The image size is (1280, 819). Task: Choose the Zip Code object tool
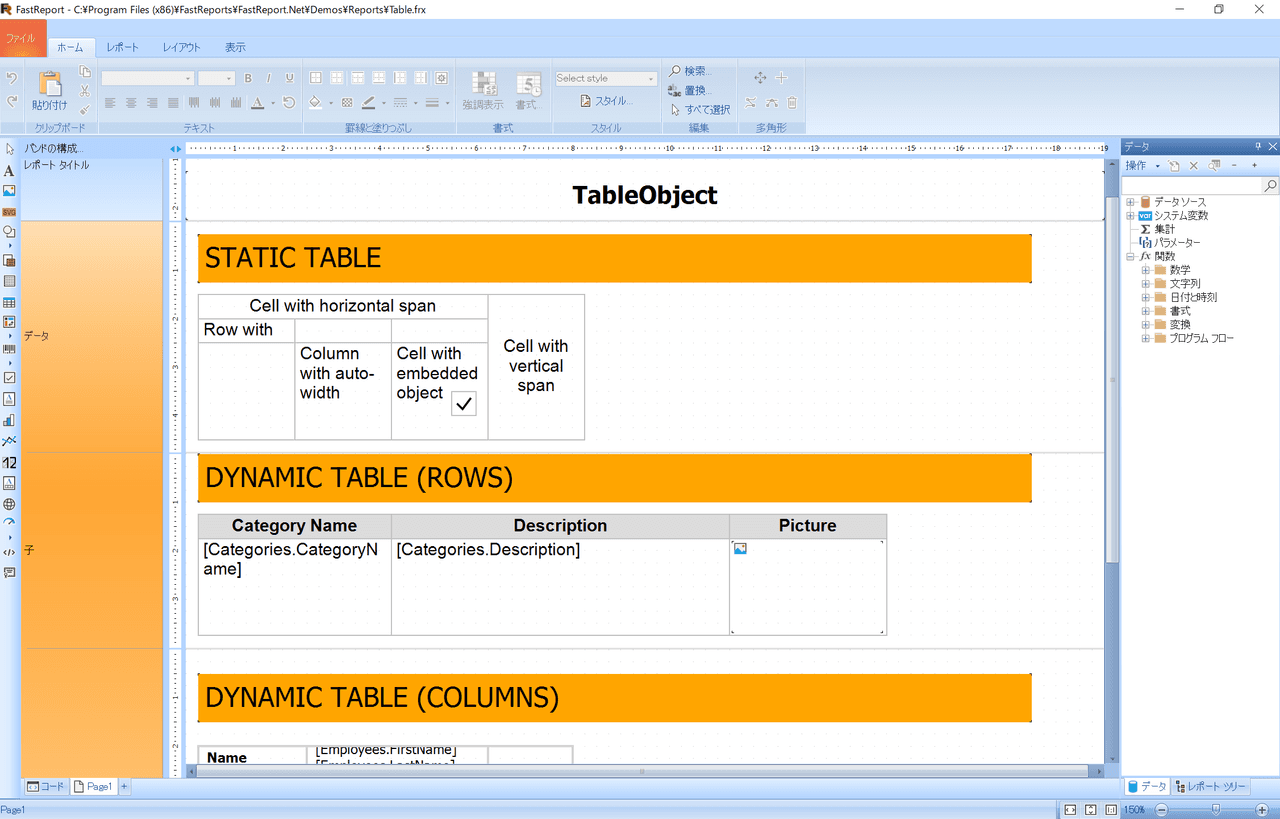[9, 462]
